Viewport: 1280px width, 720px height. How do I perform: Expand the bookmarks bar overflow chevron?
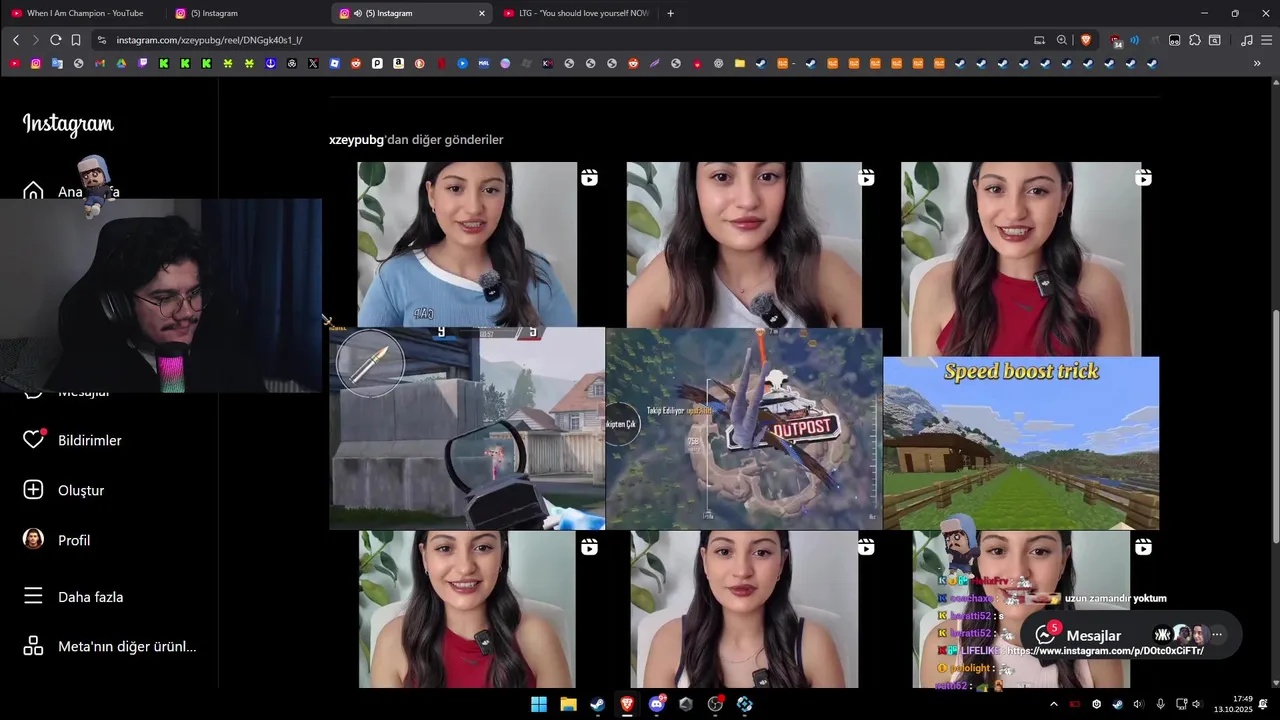coord(1257,63)
